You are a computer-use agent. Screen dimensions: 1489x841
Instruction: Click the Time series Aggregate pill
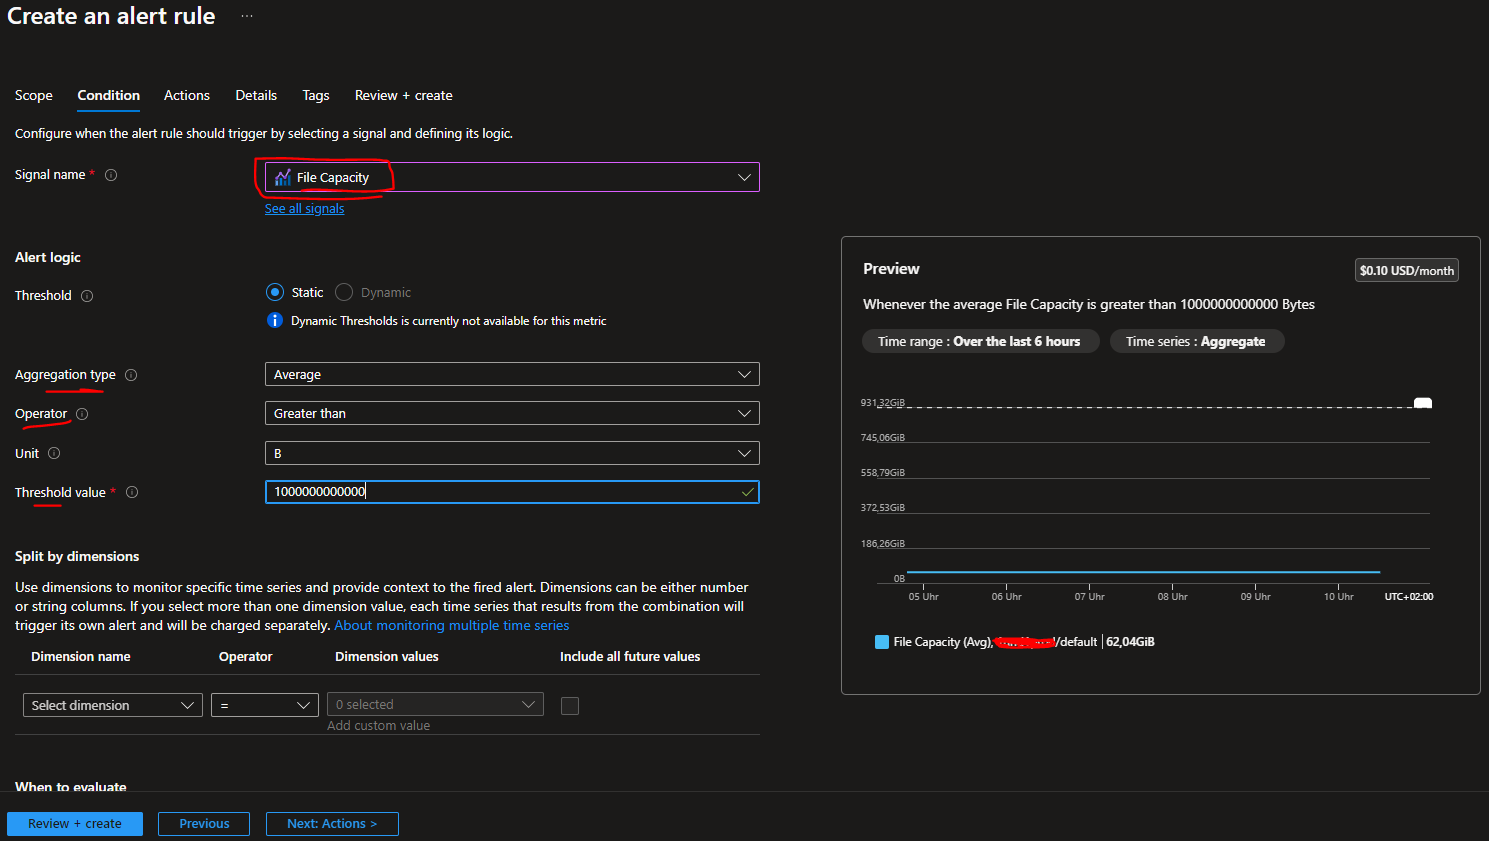pos(1196,341)
